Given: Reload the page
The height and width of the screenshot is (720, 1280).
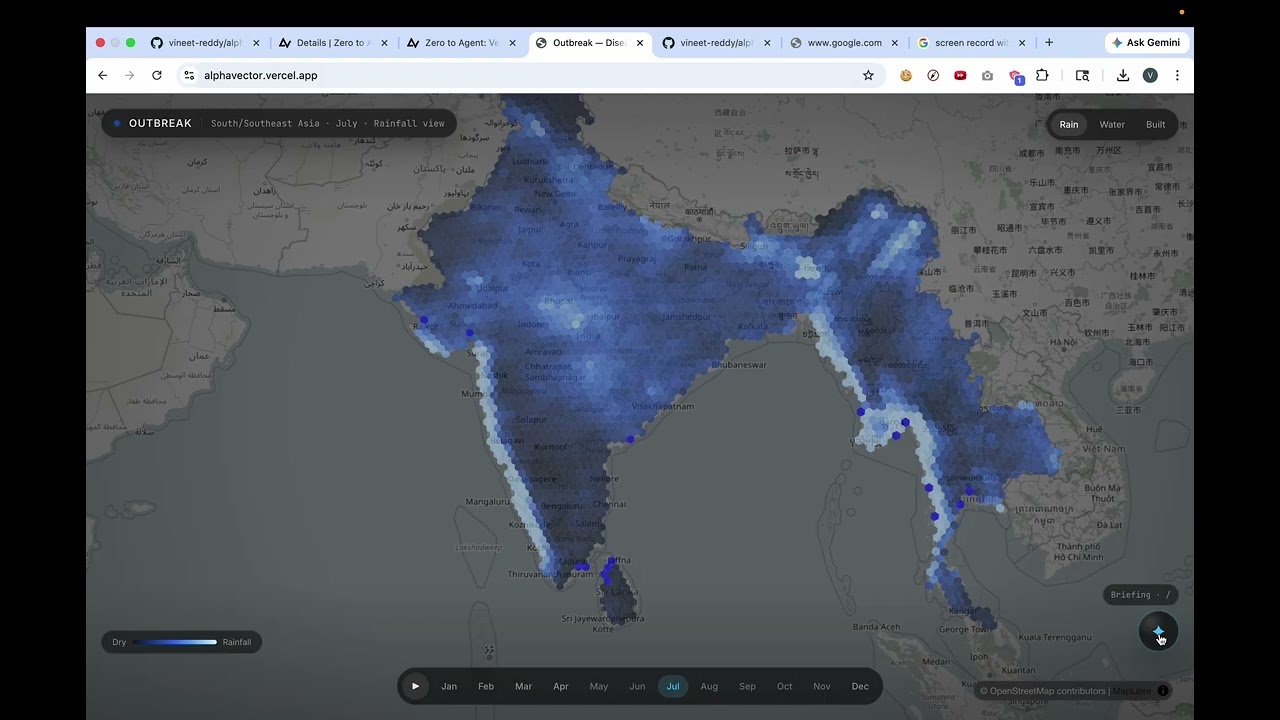Looking at the screenshot, I should [x=157, y=75].
